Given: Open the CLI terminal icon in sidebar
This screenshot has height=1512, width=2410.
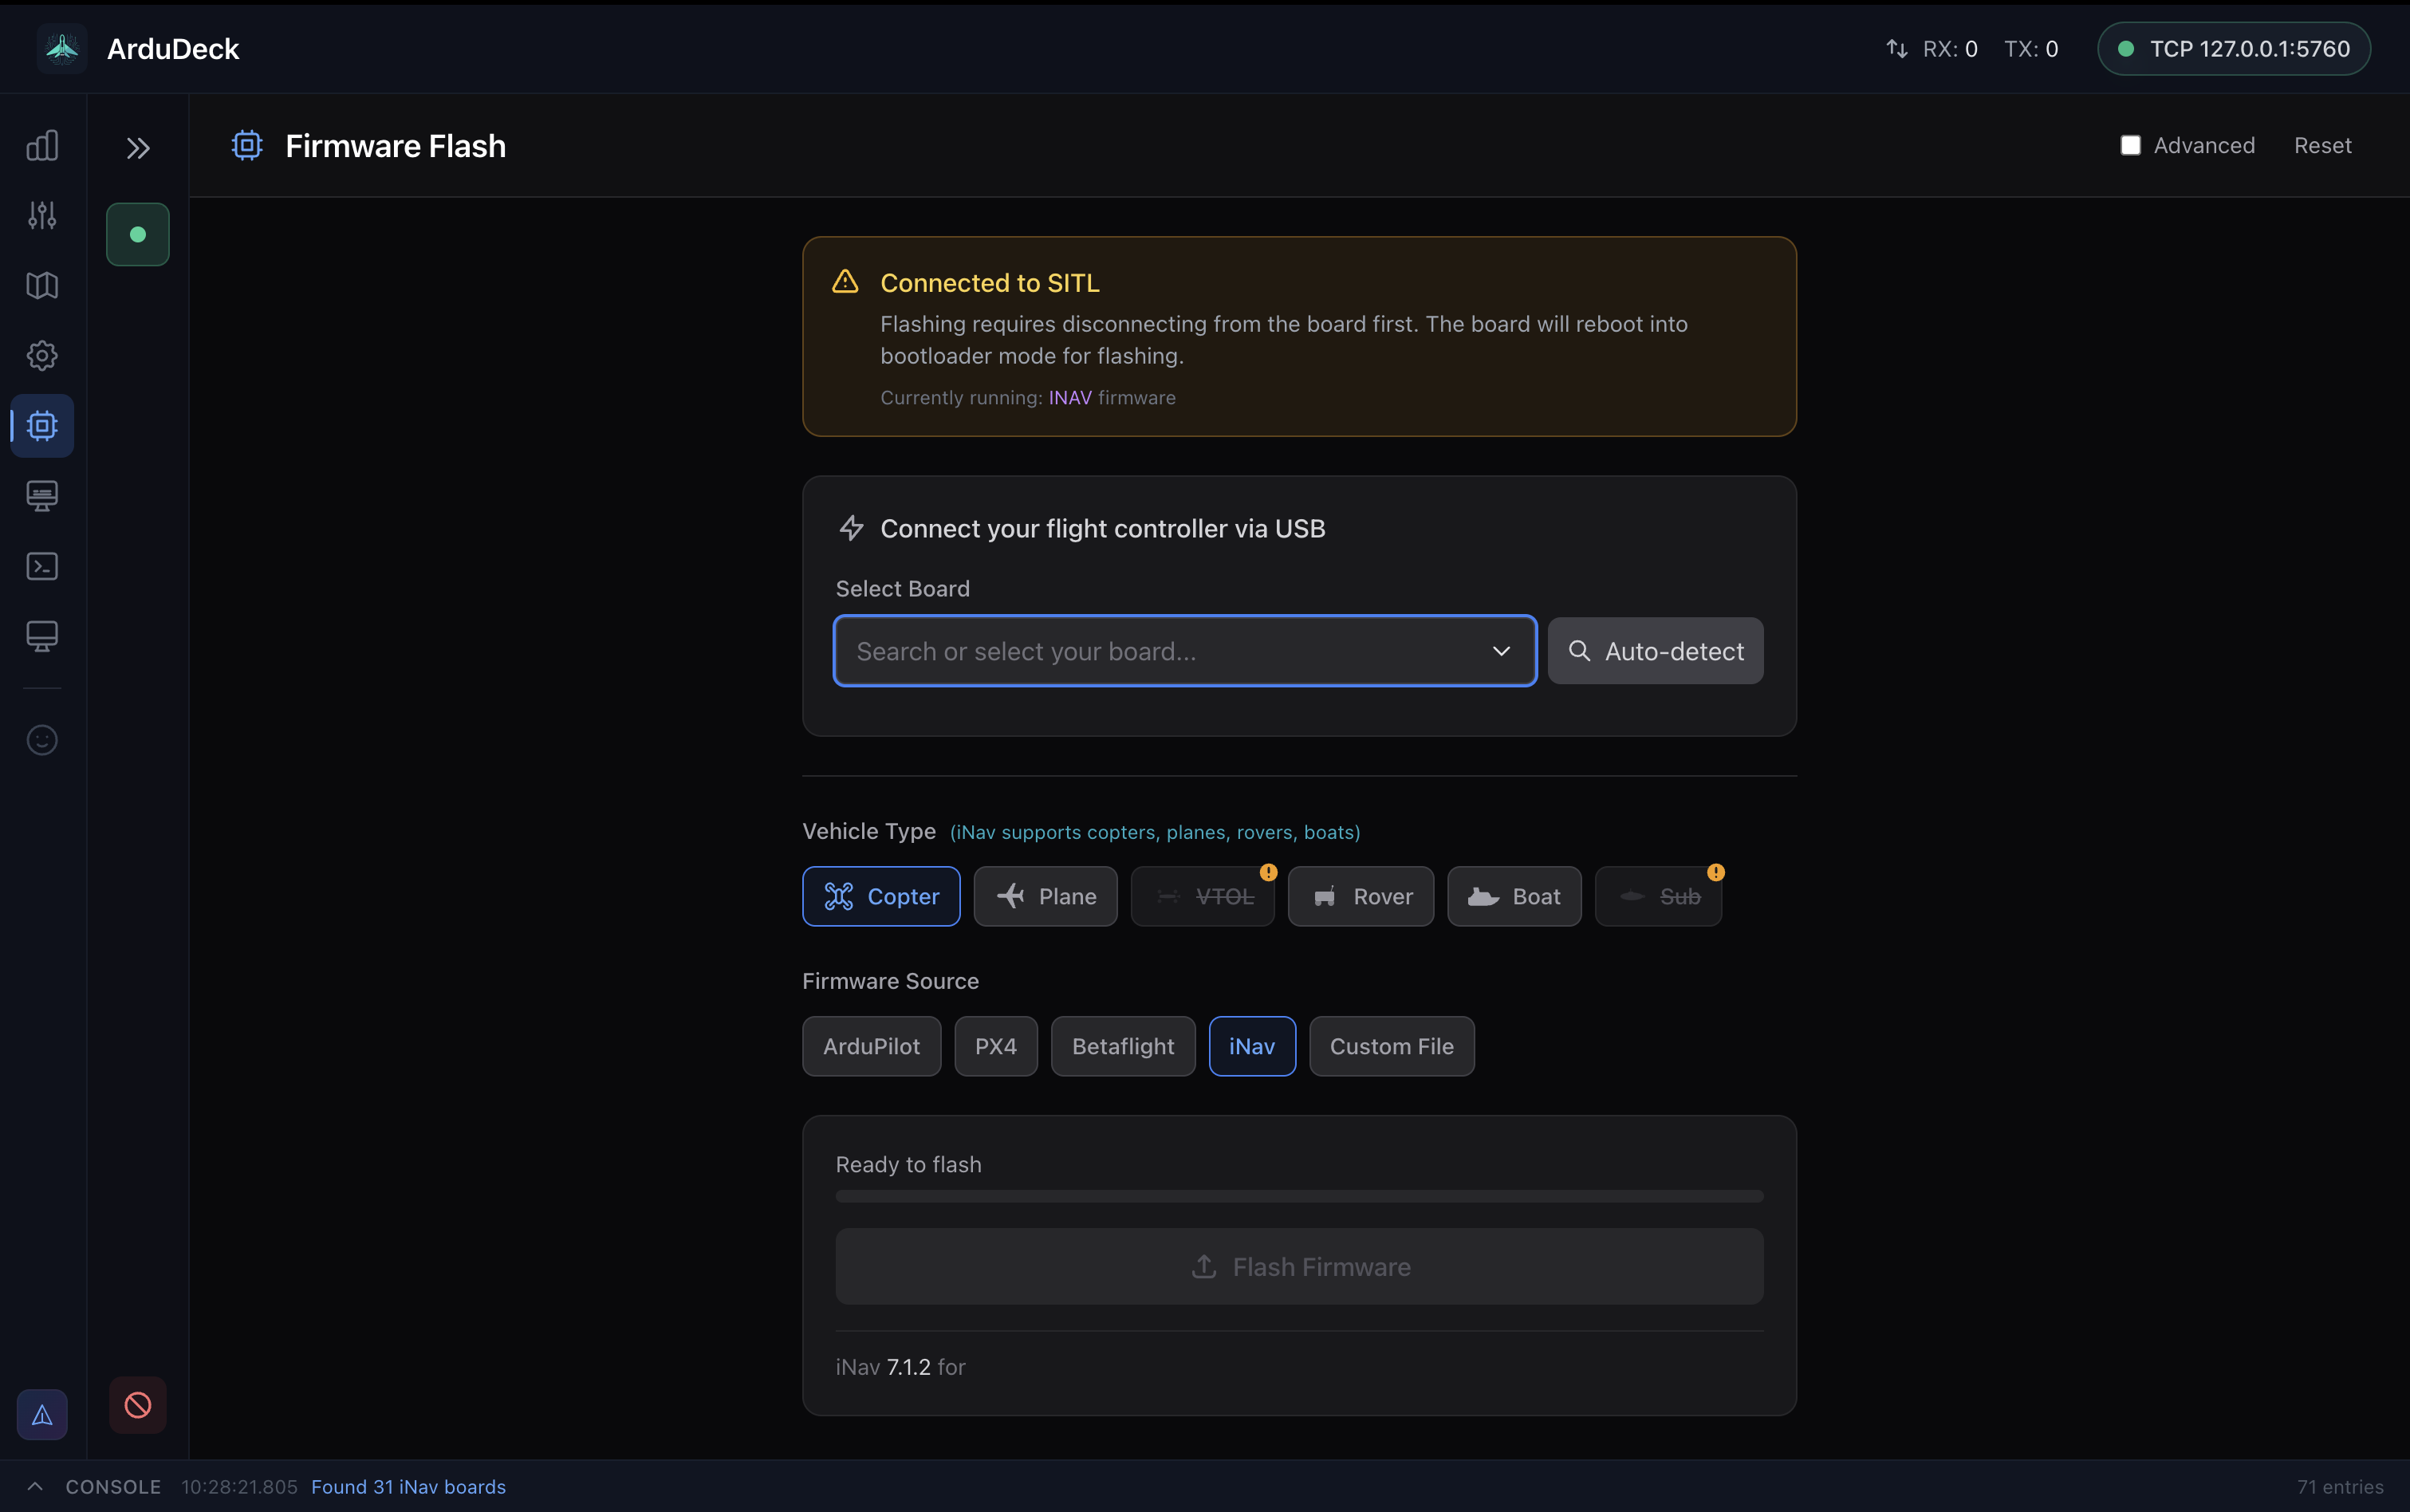Looking at the screenshot, I should tap(42, 566).
